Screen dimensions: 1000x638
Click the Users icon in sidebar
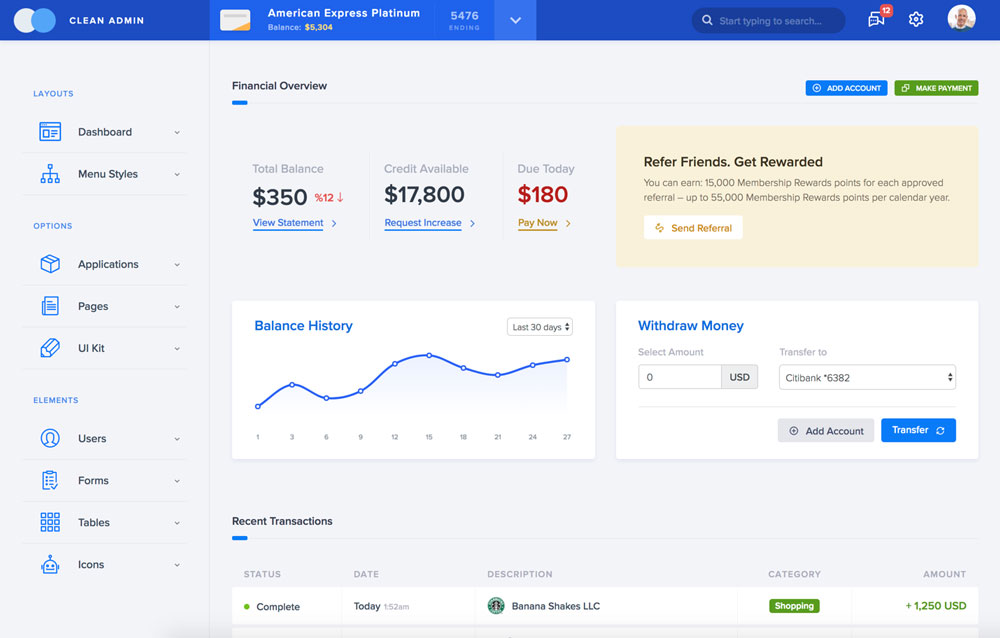point(50,438)
